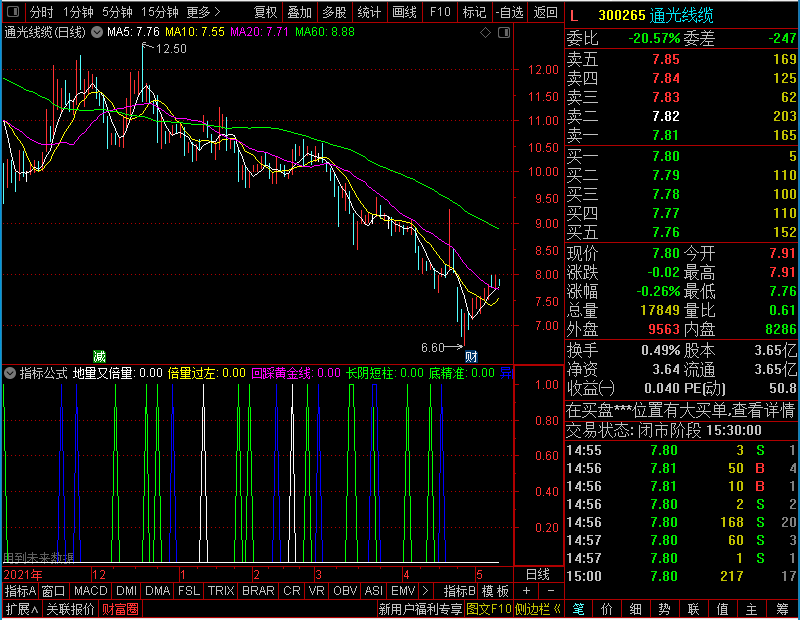Select the 细 detail tab
Image resolution: width=800 pixels, height=620 pixels.
click(636, 609)
